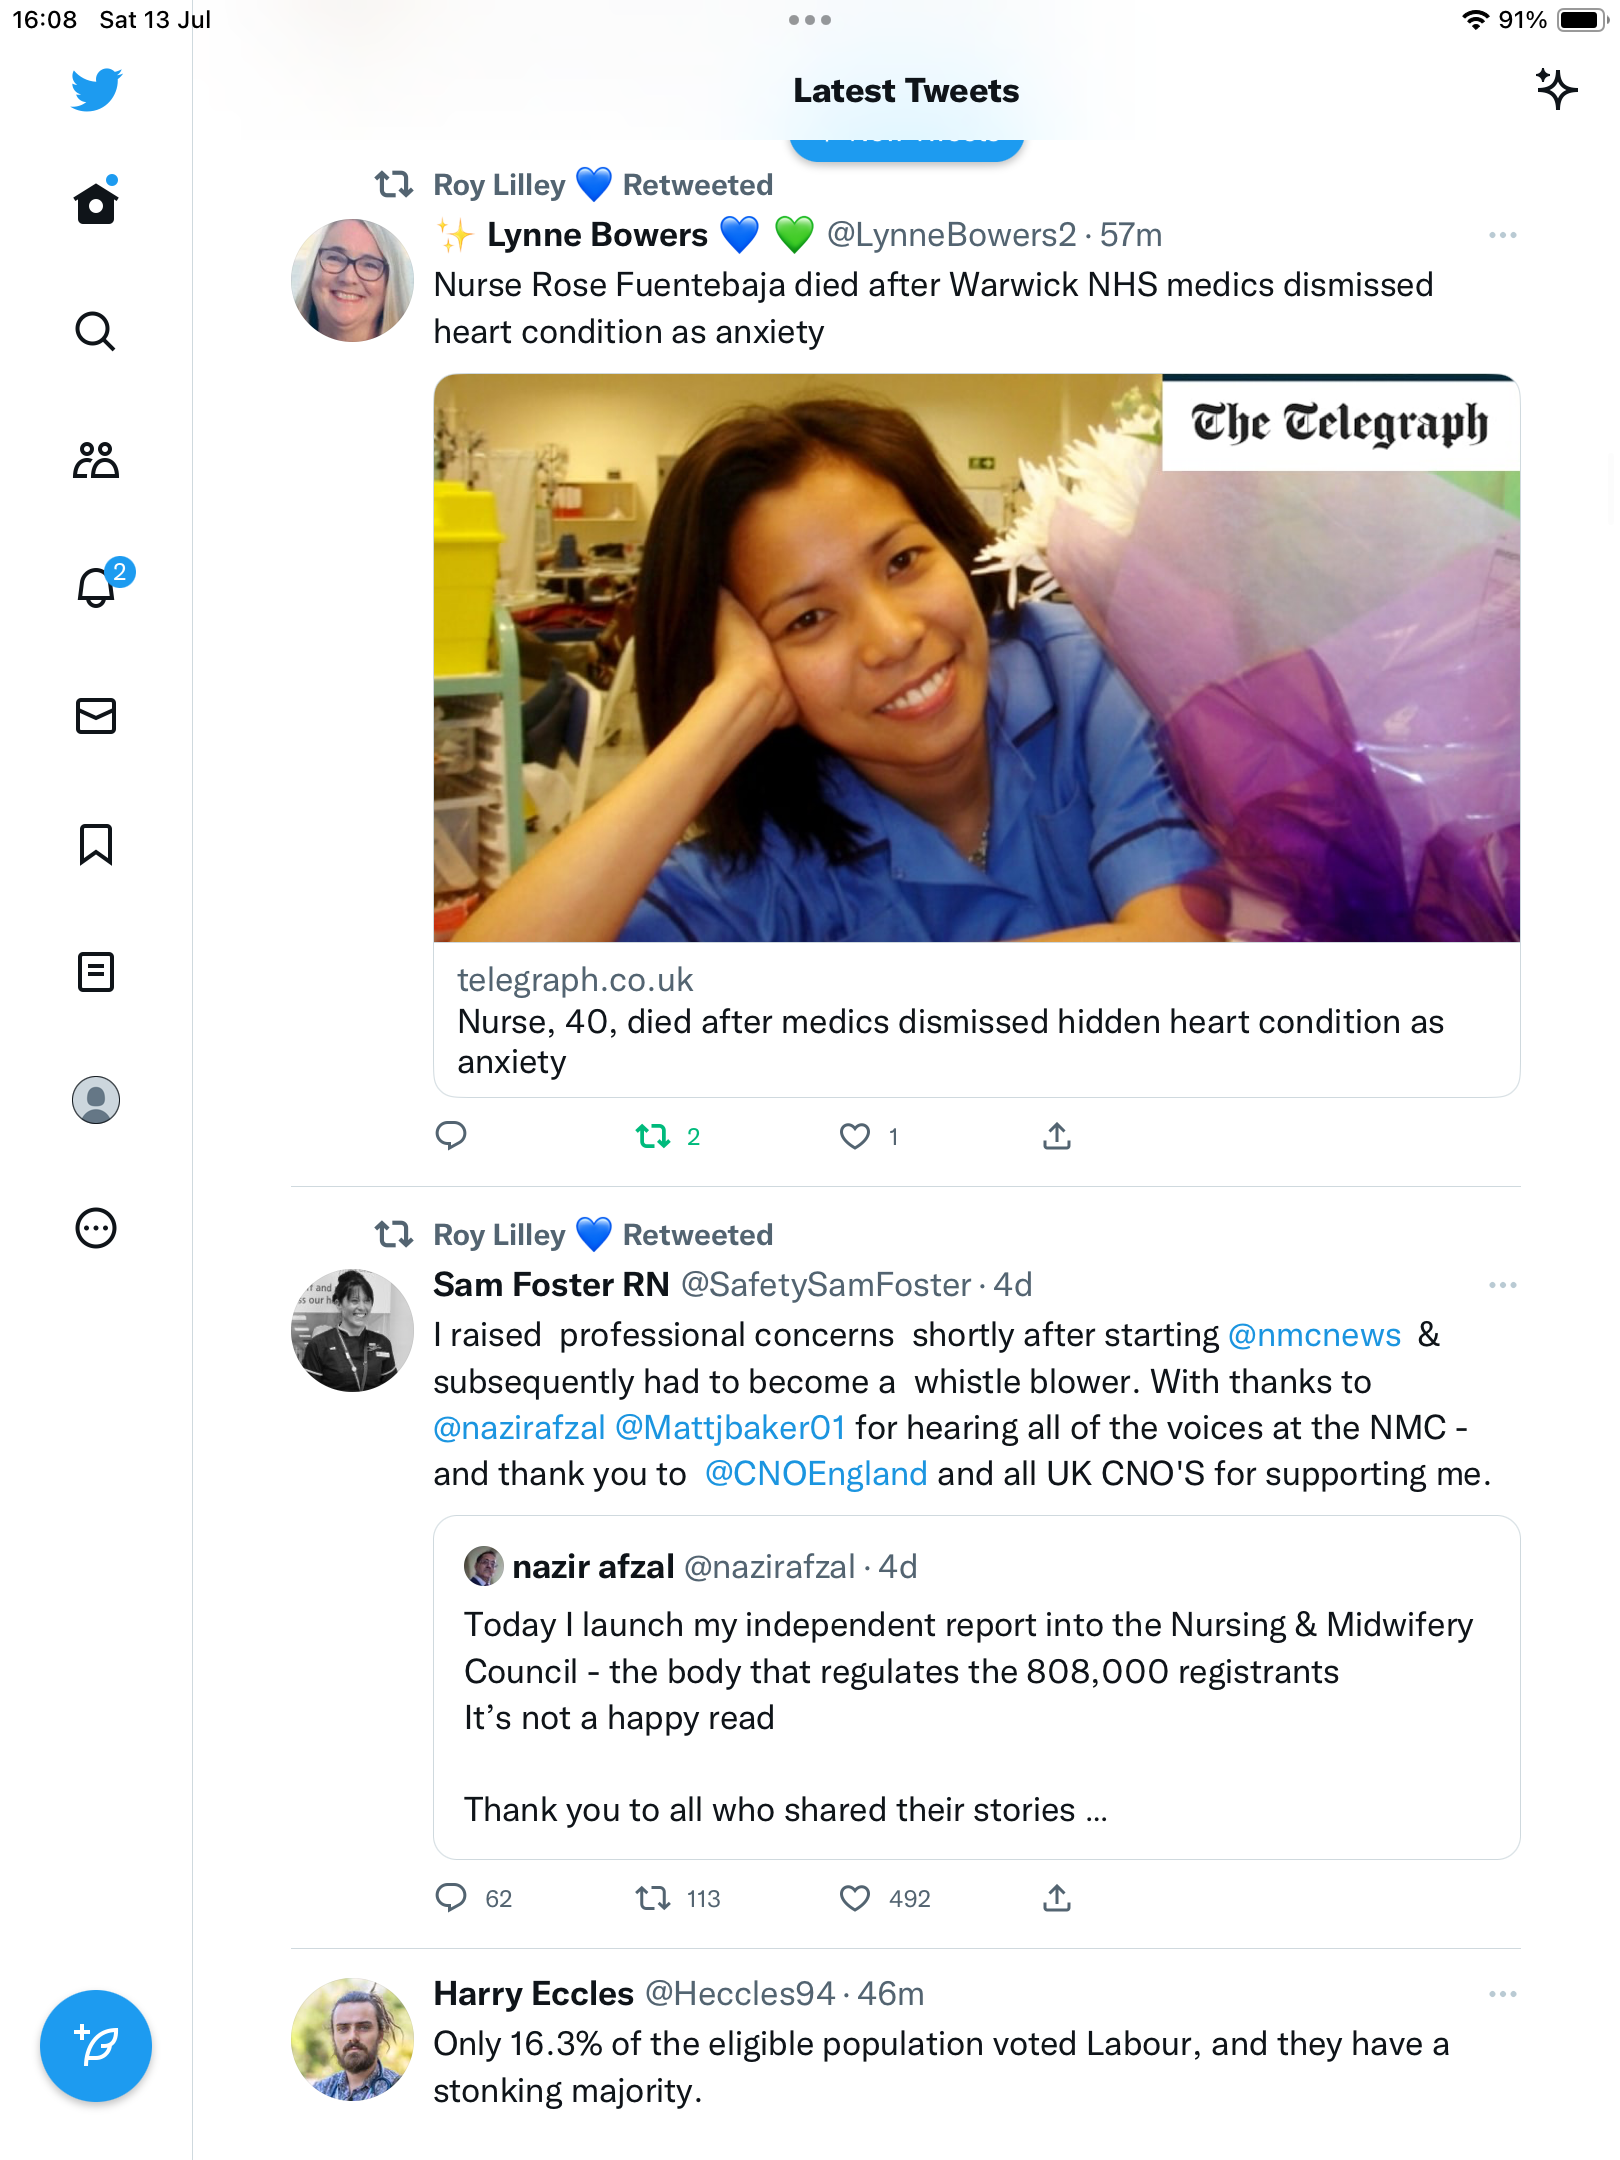Open the sparkle timeline options icon
Viewport: 1620px width, 2160px height.
click(x=1555, y=90)
